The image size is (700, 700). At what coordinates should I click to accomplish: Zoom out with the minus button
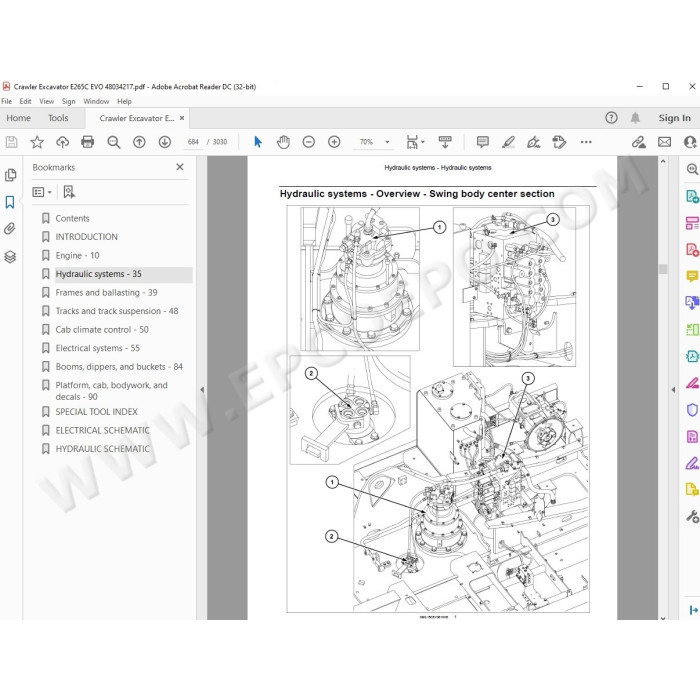click(x=308, y=142)
